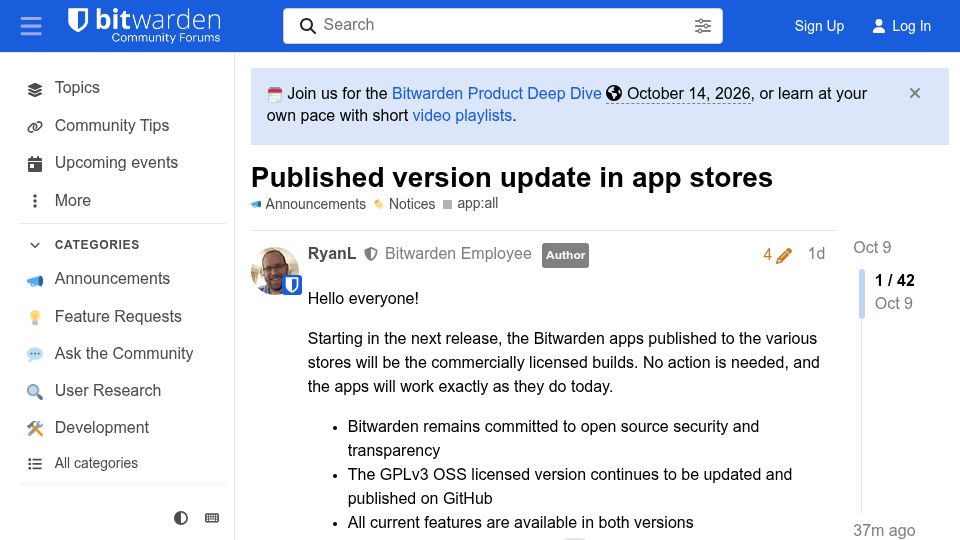Image resolution: width=960 pixels, height=540 pixels.
Task: Click the app:all tag
Action: tap(471, 204)
